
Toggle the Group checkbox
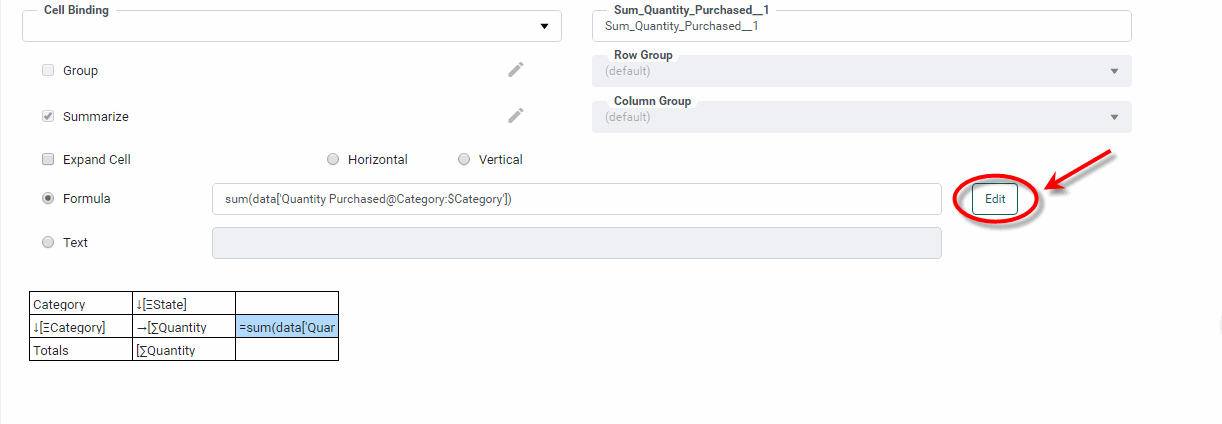(48, 71)
